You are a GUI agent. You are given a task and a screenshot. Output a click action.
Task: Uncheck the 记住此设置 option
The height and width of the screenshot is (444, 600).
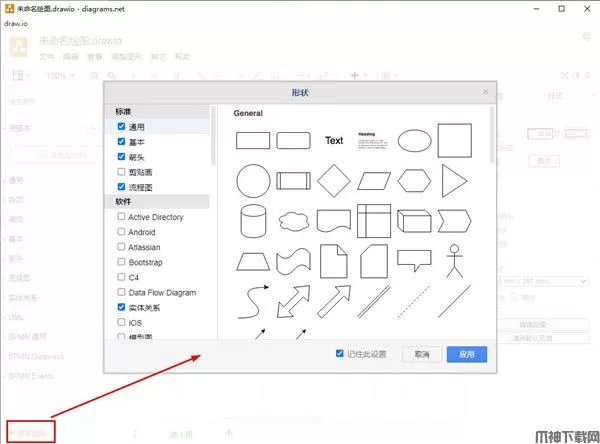pos(341,354)
